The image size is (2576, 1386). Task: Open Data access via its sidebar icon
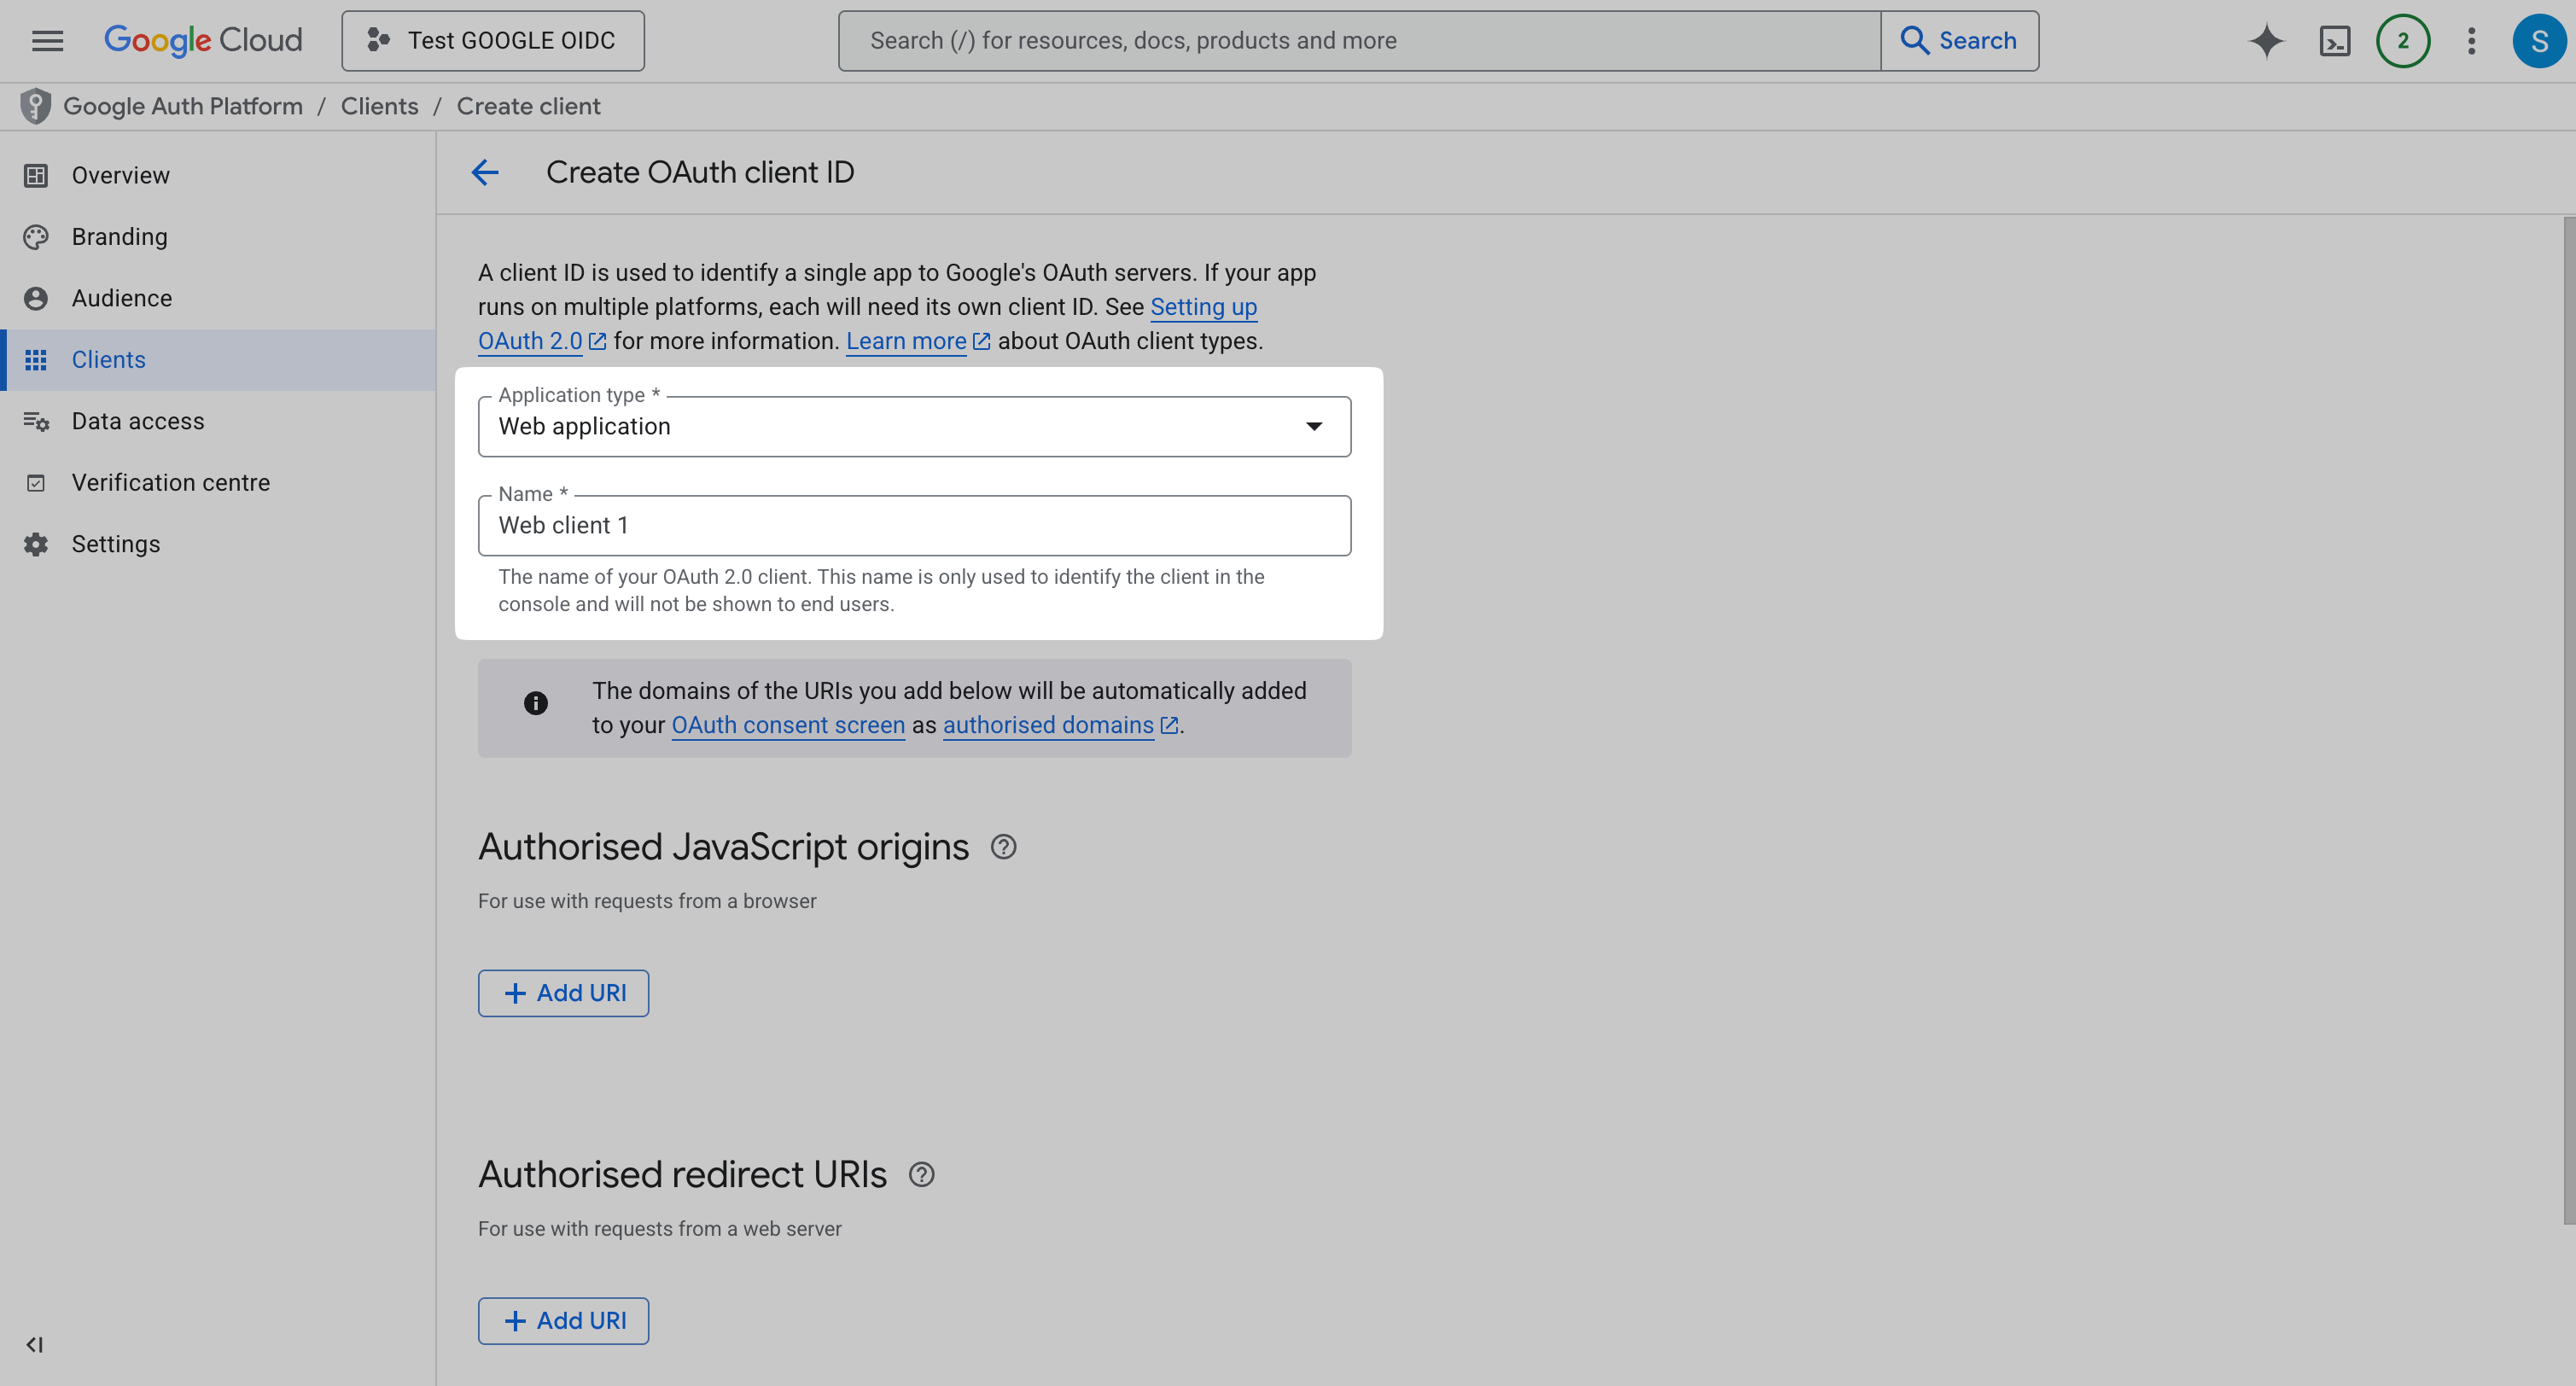(36, 421)
